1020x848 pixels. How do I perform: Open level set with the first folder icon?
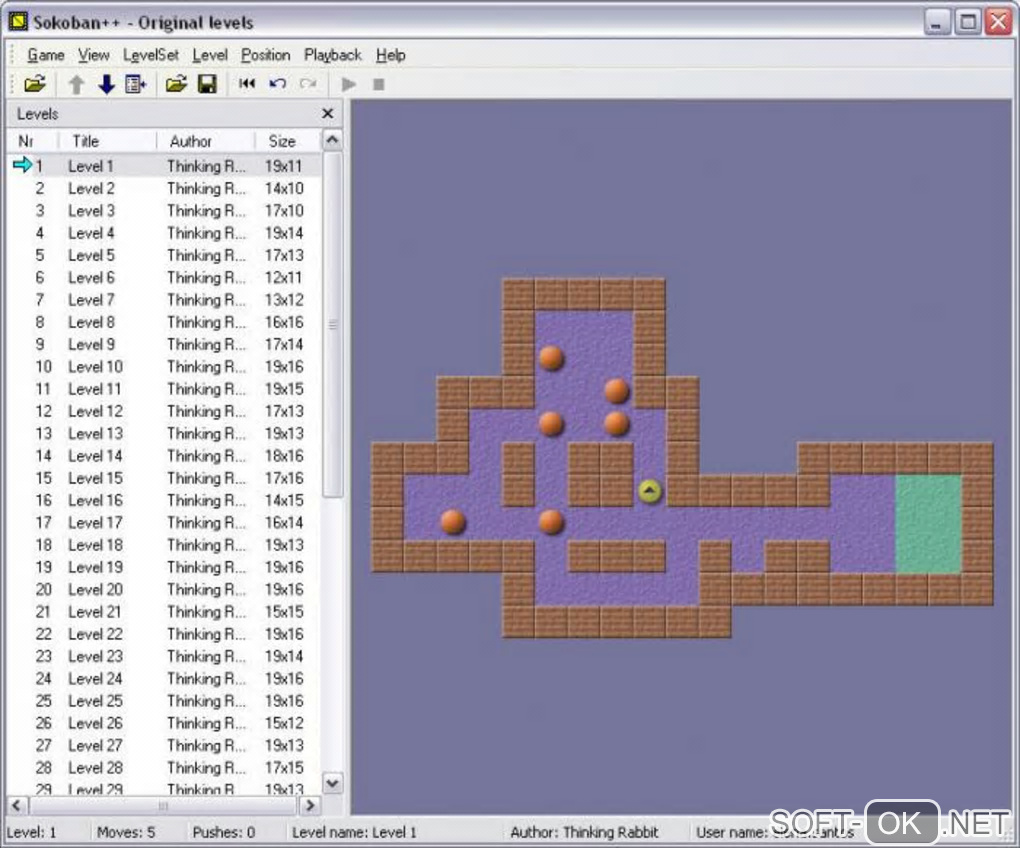35,84
